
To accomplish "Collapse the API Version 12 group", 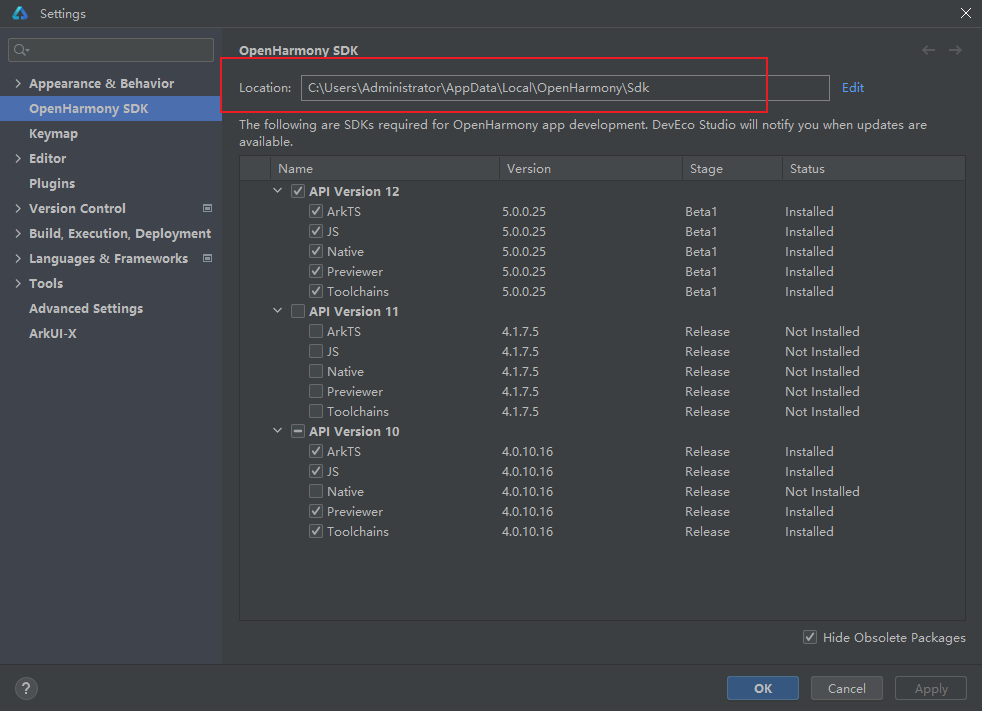I will pos(277,190).
